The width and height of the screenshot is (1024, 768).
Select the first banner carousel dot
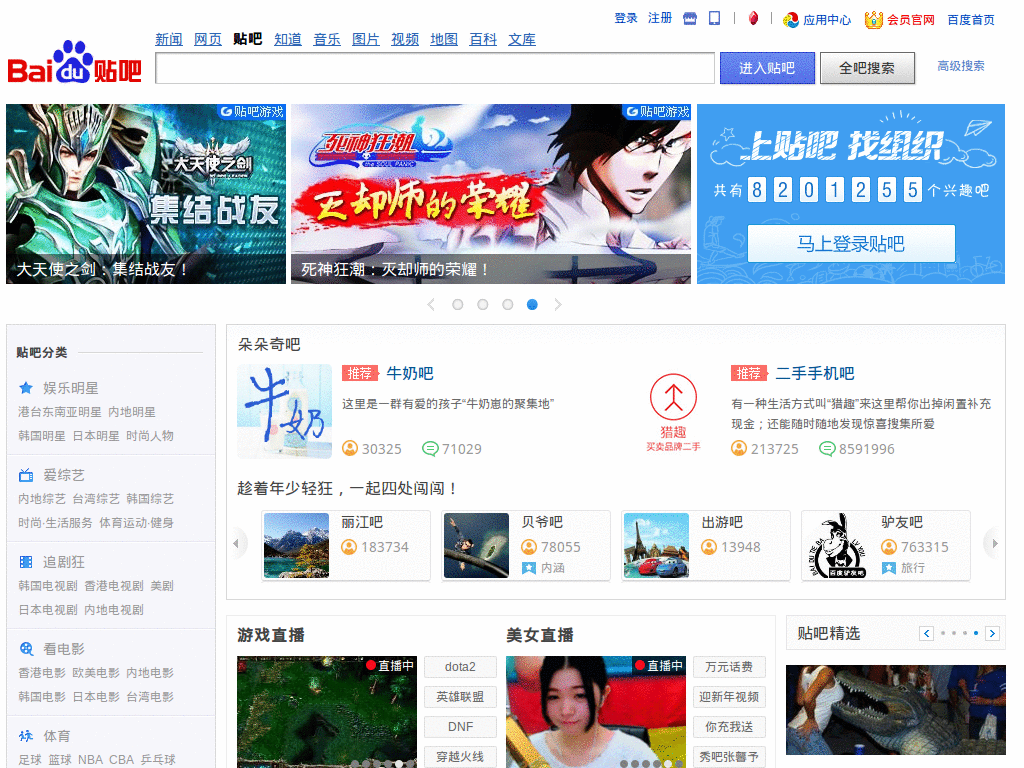tap(458, 304)
